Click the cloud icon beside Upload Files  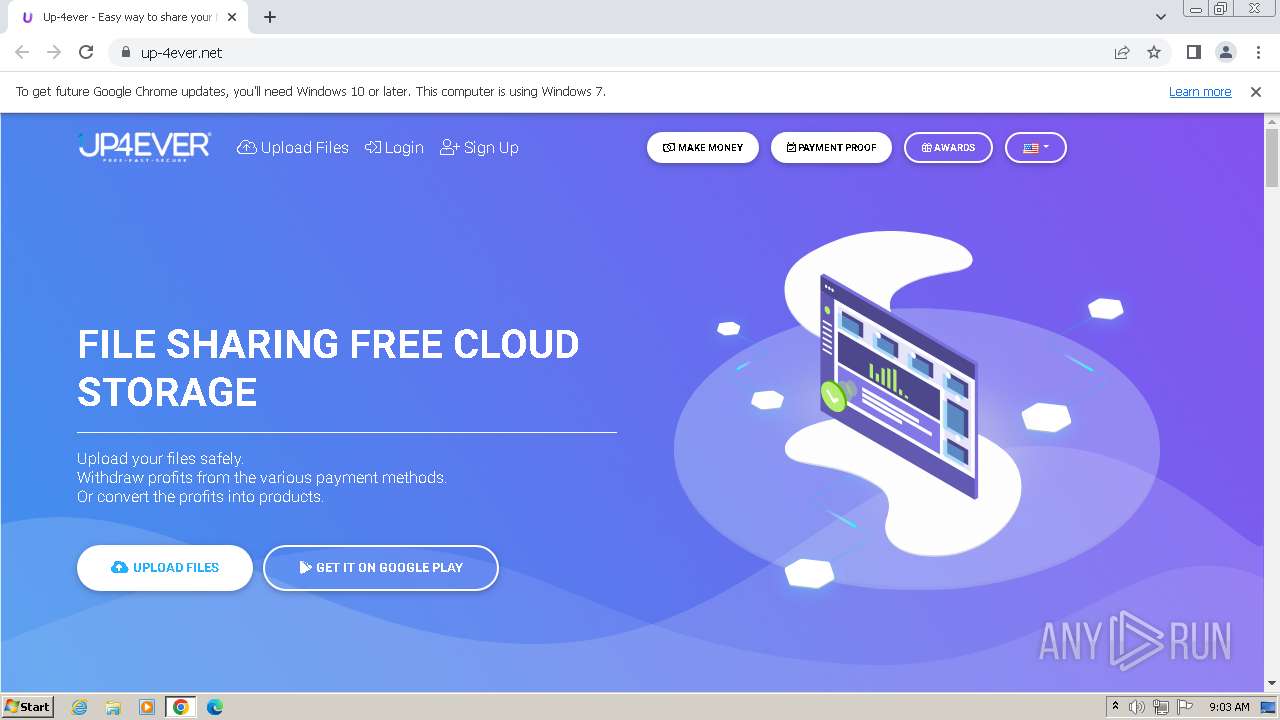pyautogui.click(x=119, y=567)
